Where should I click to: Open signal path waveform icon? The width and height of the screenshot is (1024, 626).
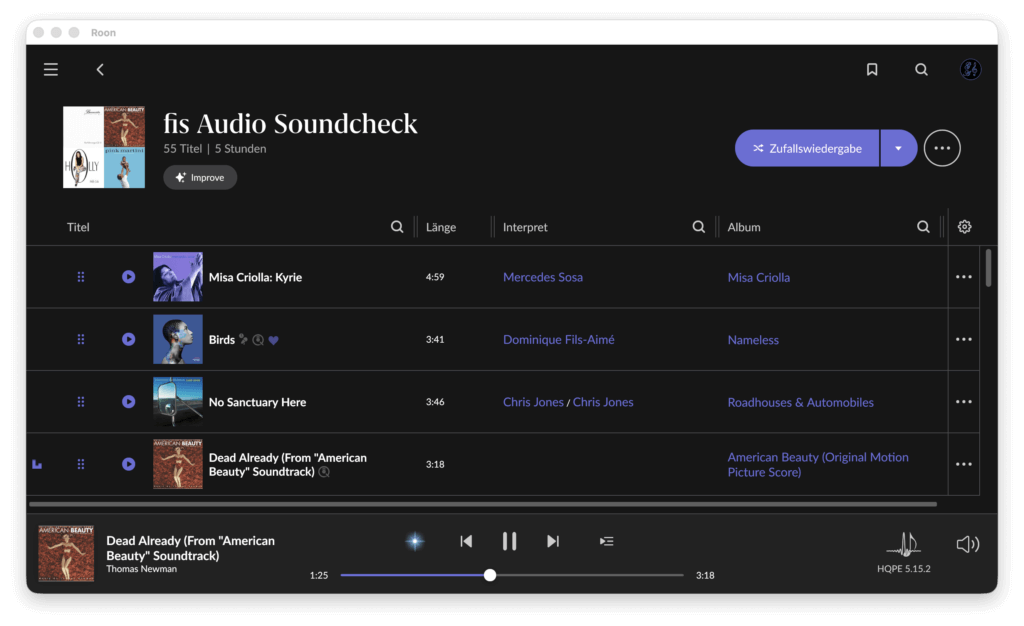pyautogui.click(x=903, y=544)
